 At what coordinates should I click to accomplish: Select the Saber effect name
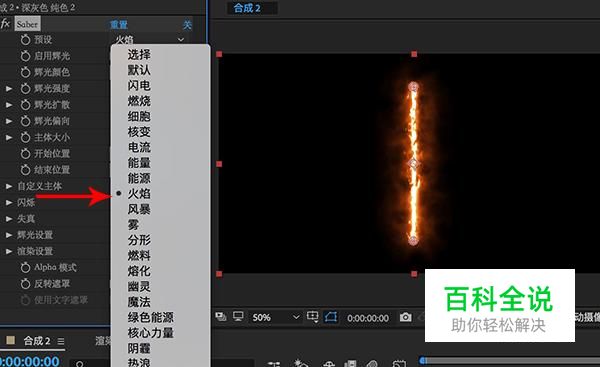(x=27, y=24)
